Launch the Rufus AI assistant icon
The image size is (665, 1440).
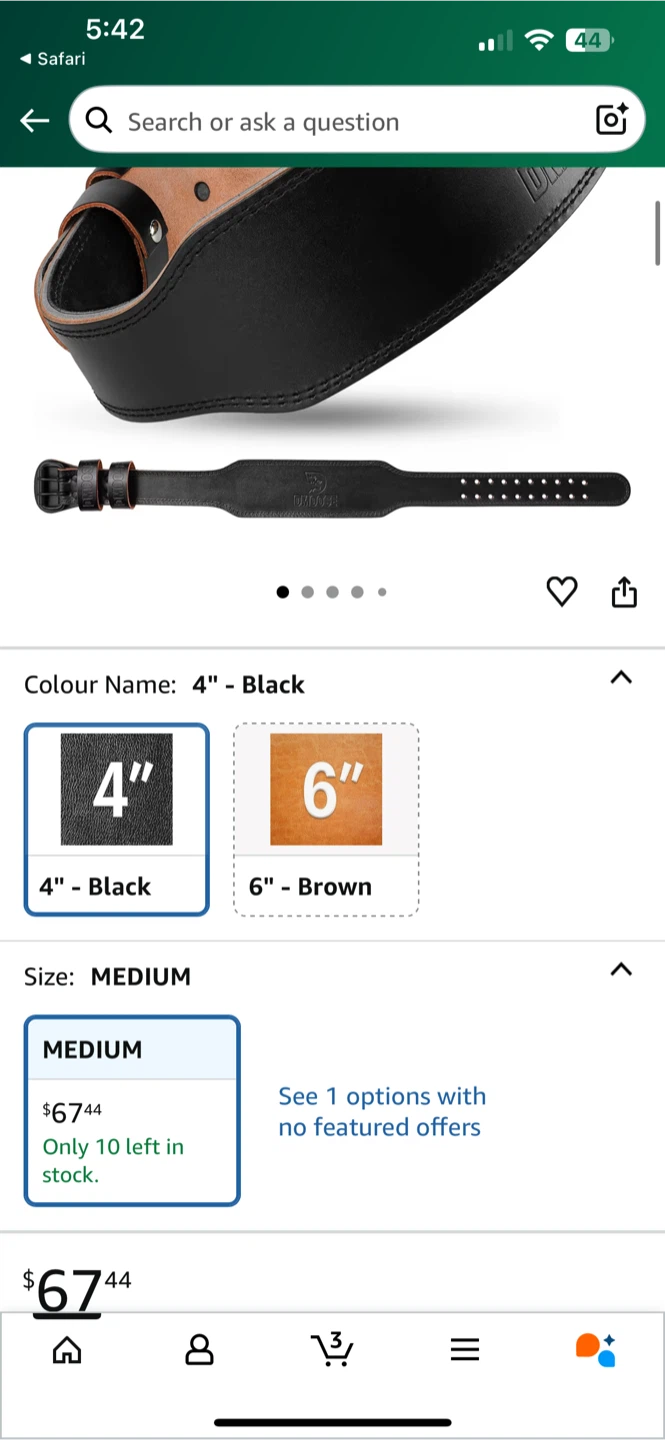596,1349
